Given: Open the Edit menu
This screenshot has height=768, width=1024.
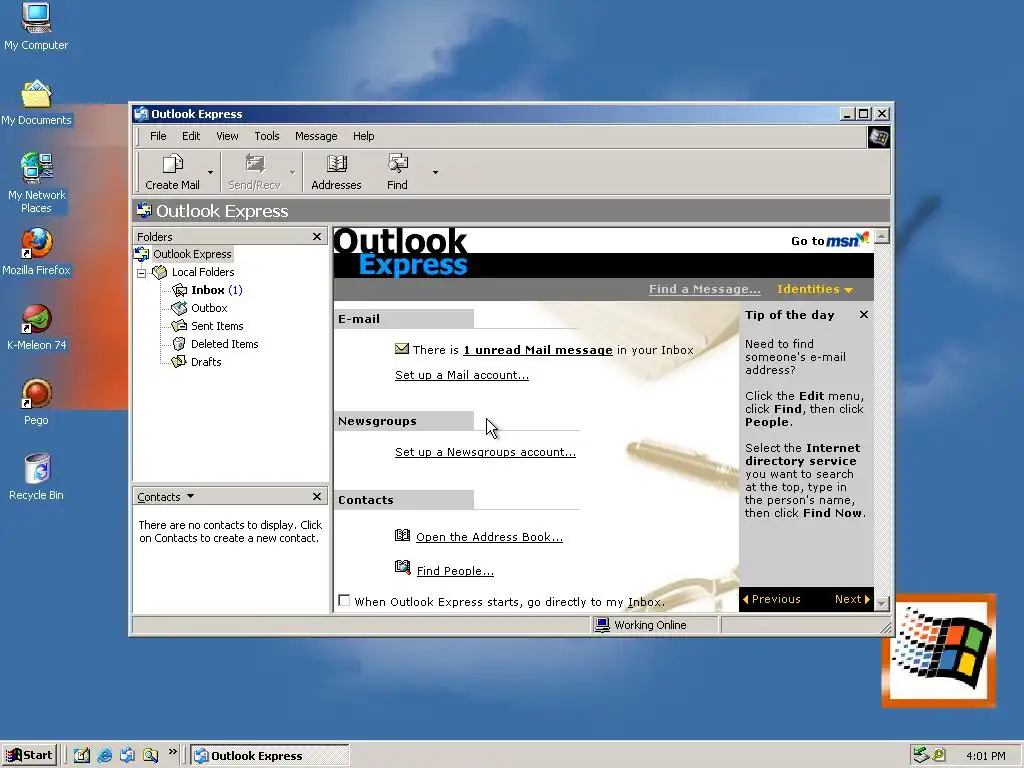Looking at the screenshot, I should (191, 136).
